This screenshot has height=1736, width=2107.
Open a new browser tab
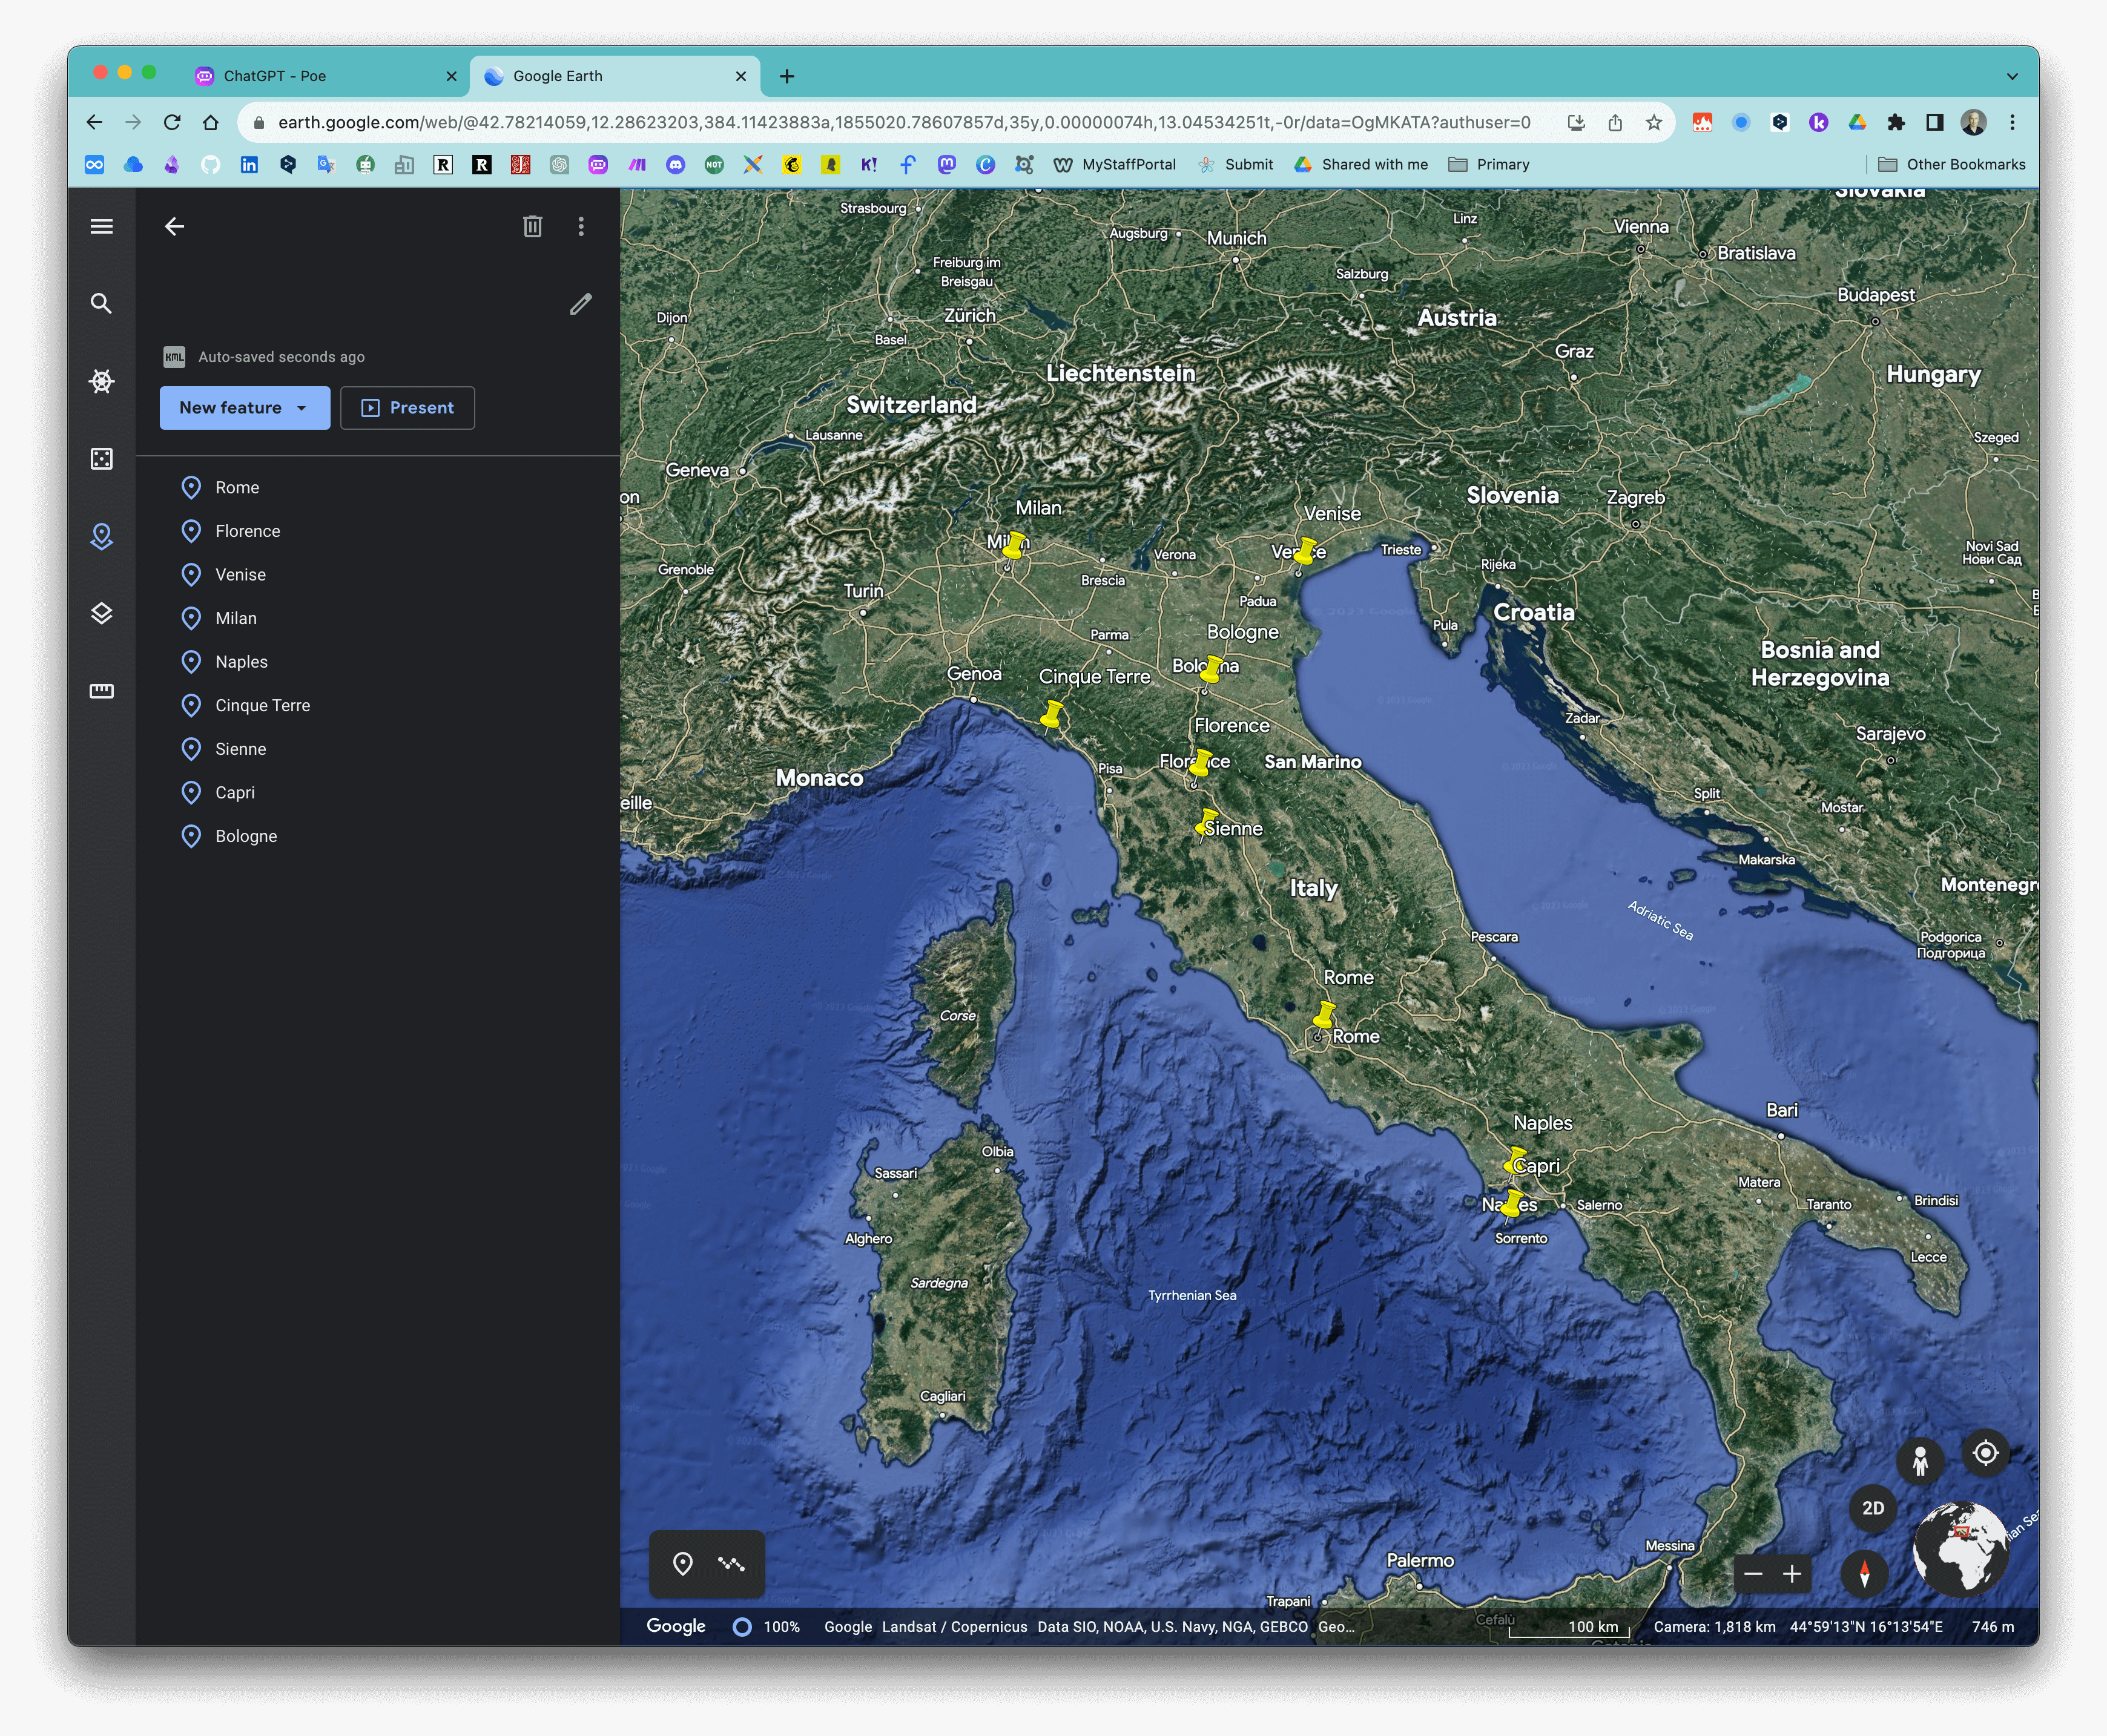(787, 76)
